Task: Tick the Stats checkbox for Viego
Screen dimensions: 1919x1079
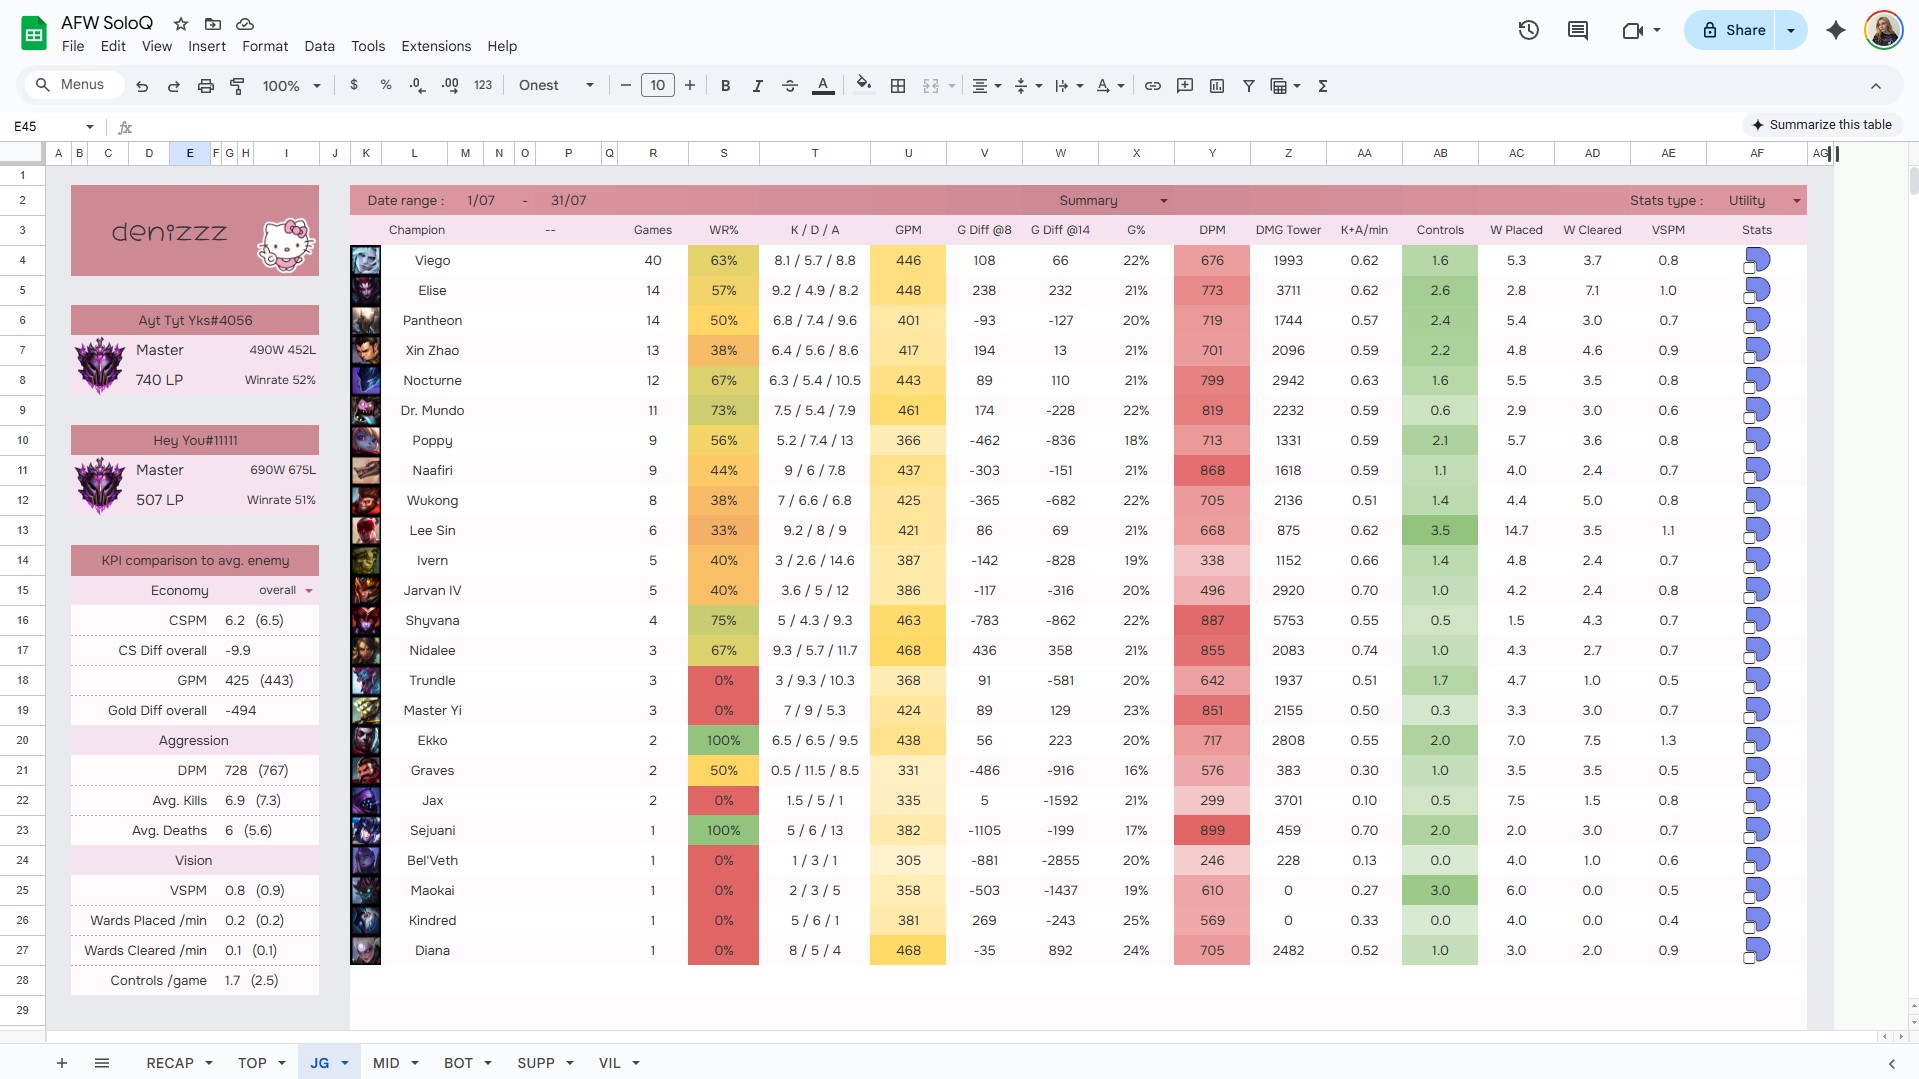Action: point(1750,267)
